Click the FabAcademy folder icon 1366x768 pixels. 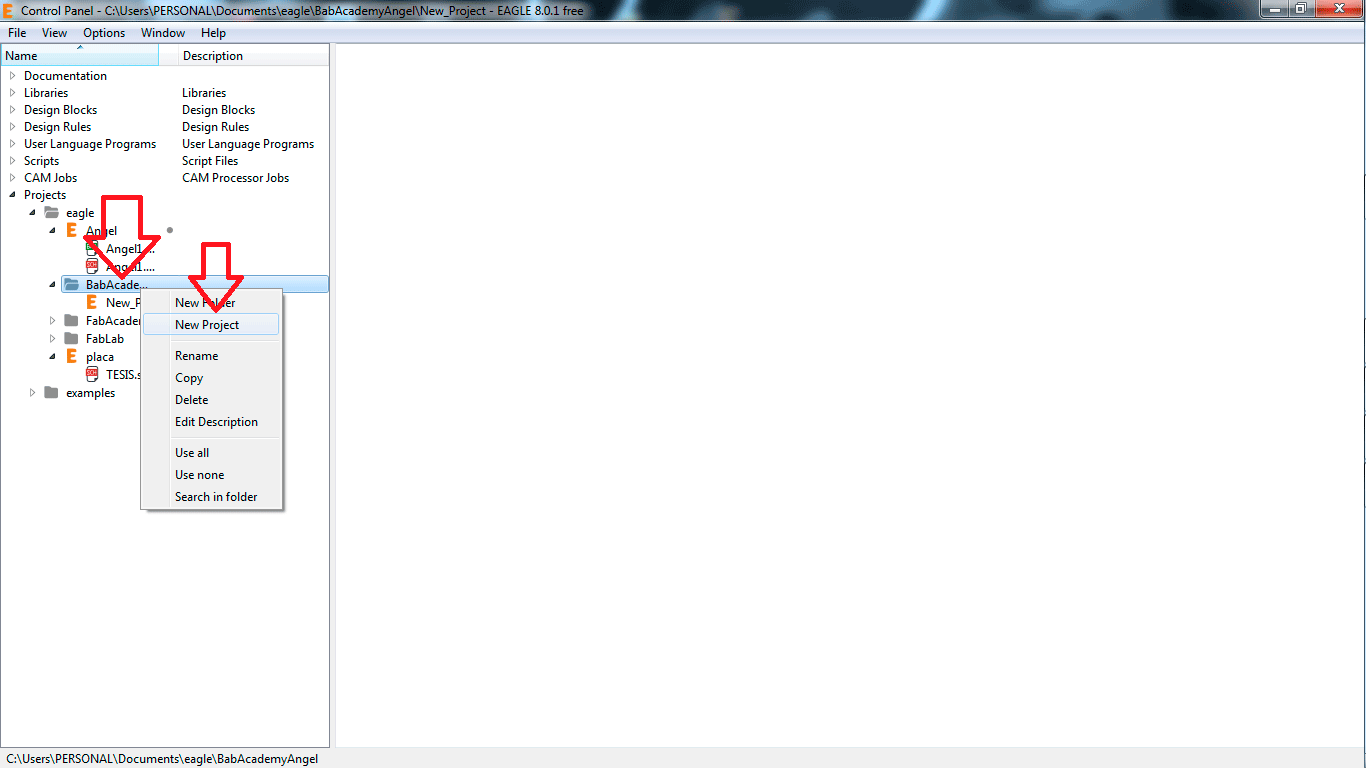tap(71, 321)
